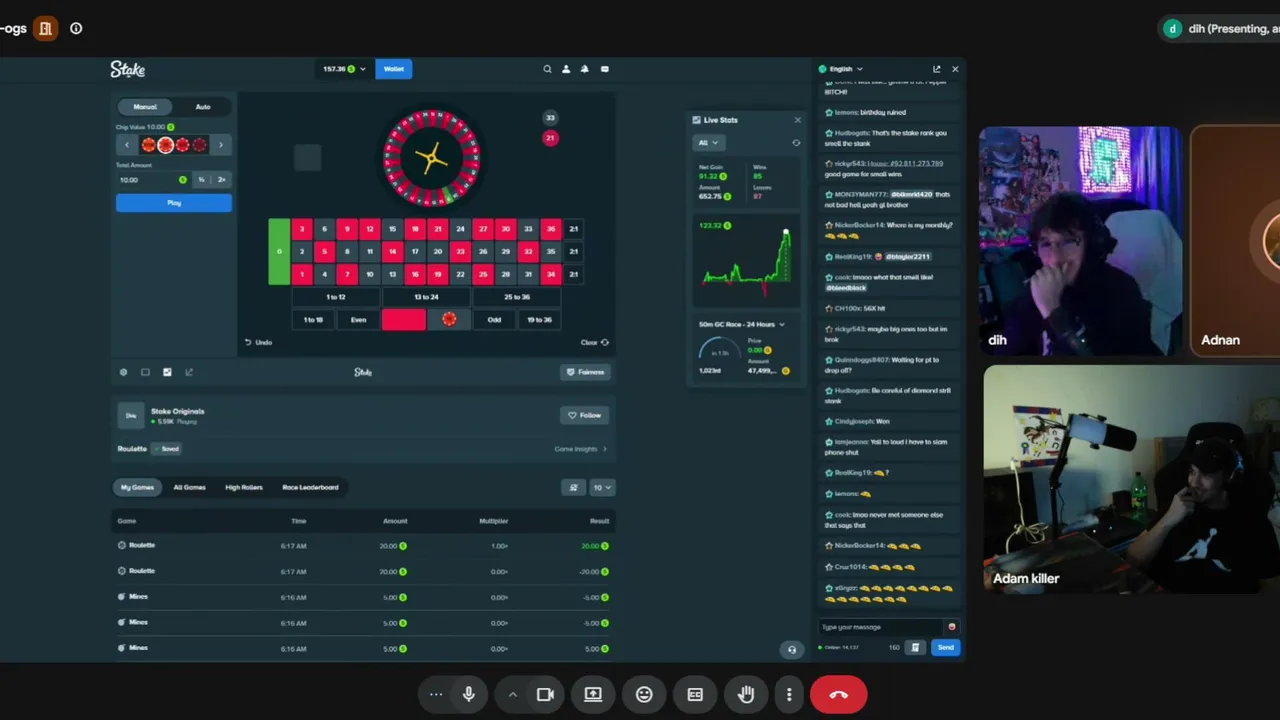1280x720 pixels.
Task: Toggle theatre mode icon under roulette
Action: coord(145,372)
